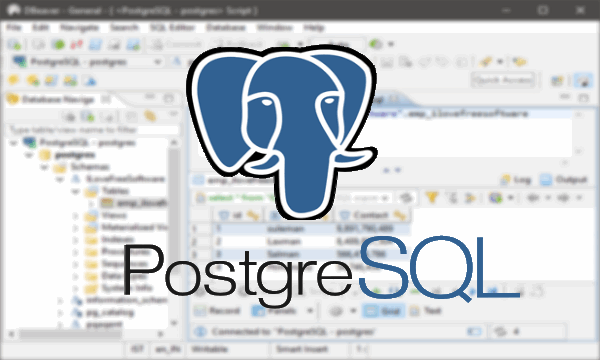Click the green icon in top toolbar
This screenshot has height=360, width=600.
58,44
